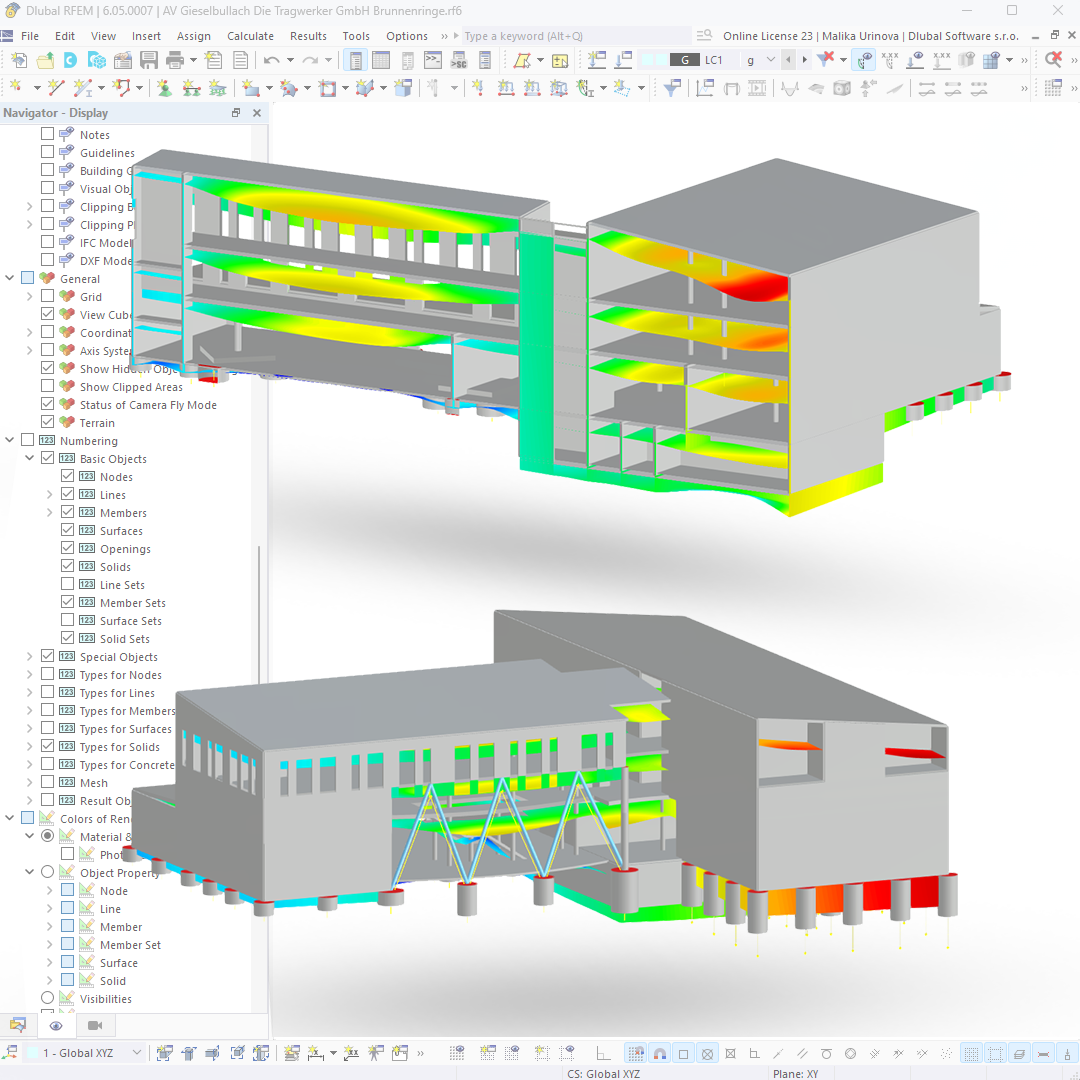Insert a new member

pos(83,87)
